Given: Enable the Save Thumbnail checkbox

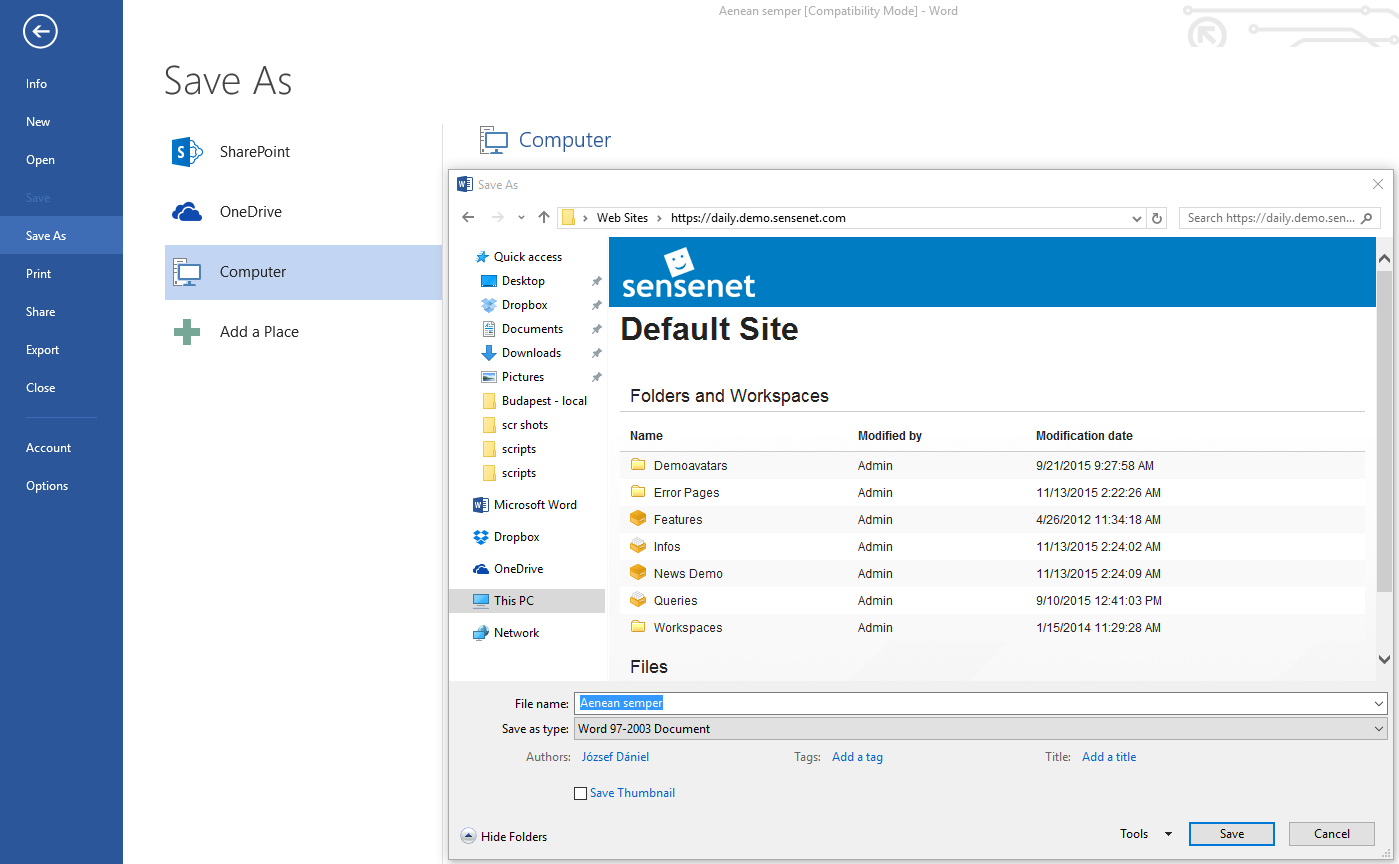Looking at the screenshot, I should click(580, 793).
